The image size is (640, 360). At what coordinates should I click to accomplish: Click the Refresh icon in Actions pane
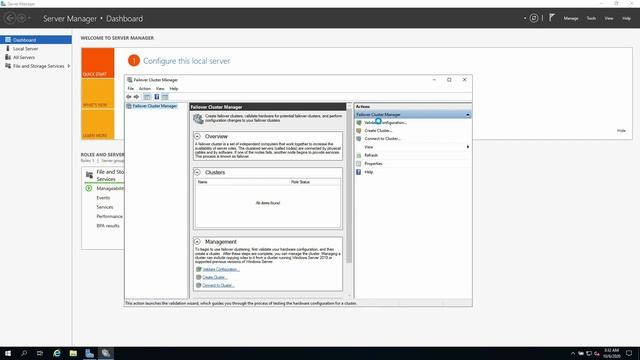pos(359,156)
